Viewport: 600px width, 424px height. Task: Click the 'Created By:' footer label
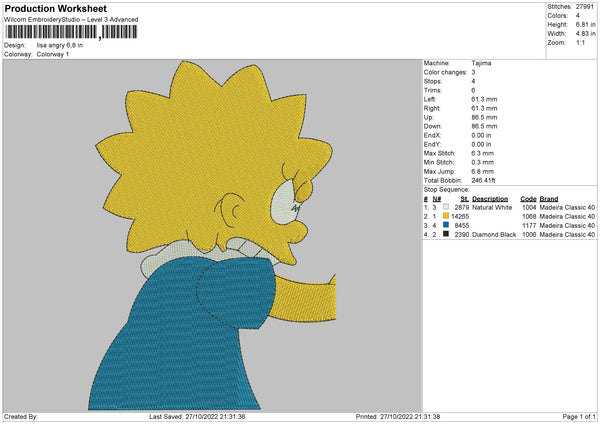click(x=21, y=417)
